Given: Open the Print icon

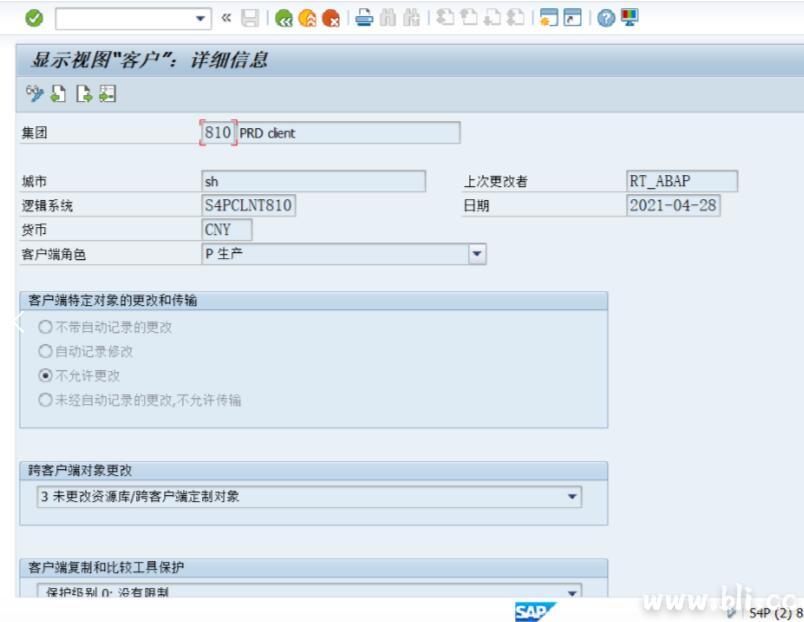Looking at the screenshot, I should pos(365,16).
